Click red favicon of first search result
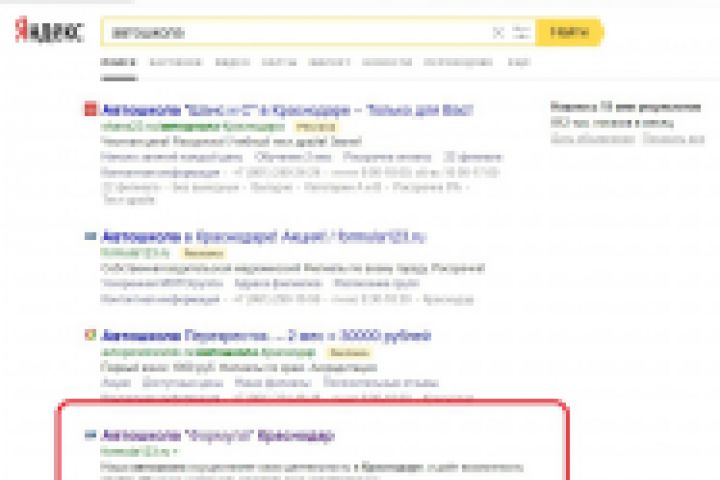 tap(90, 109)
